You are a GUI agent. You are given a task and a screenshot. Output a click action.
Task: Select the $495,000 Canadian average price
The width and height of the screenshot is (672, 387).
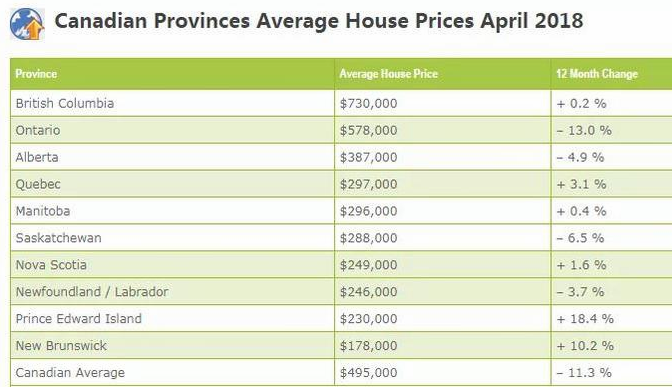369,372
